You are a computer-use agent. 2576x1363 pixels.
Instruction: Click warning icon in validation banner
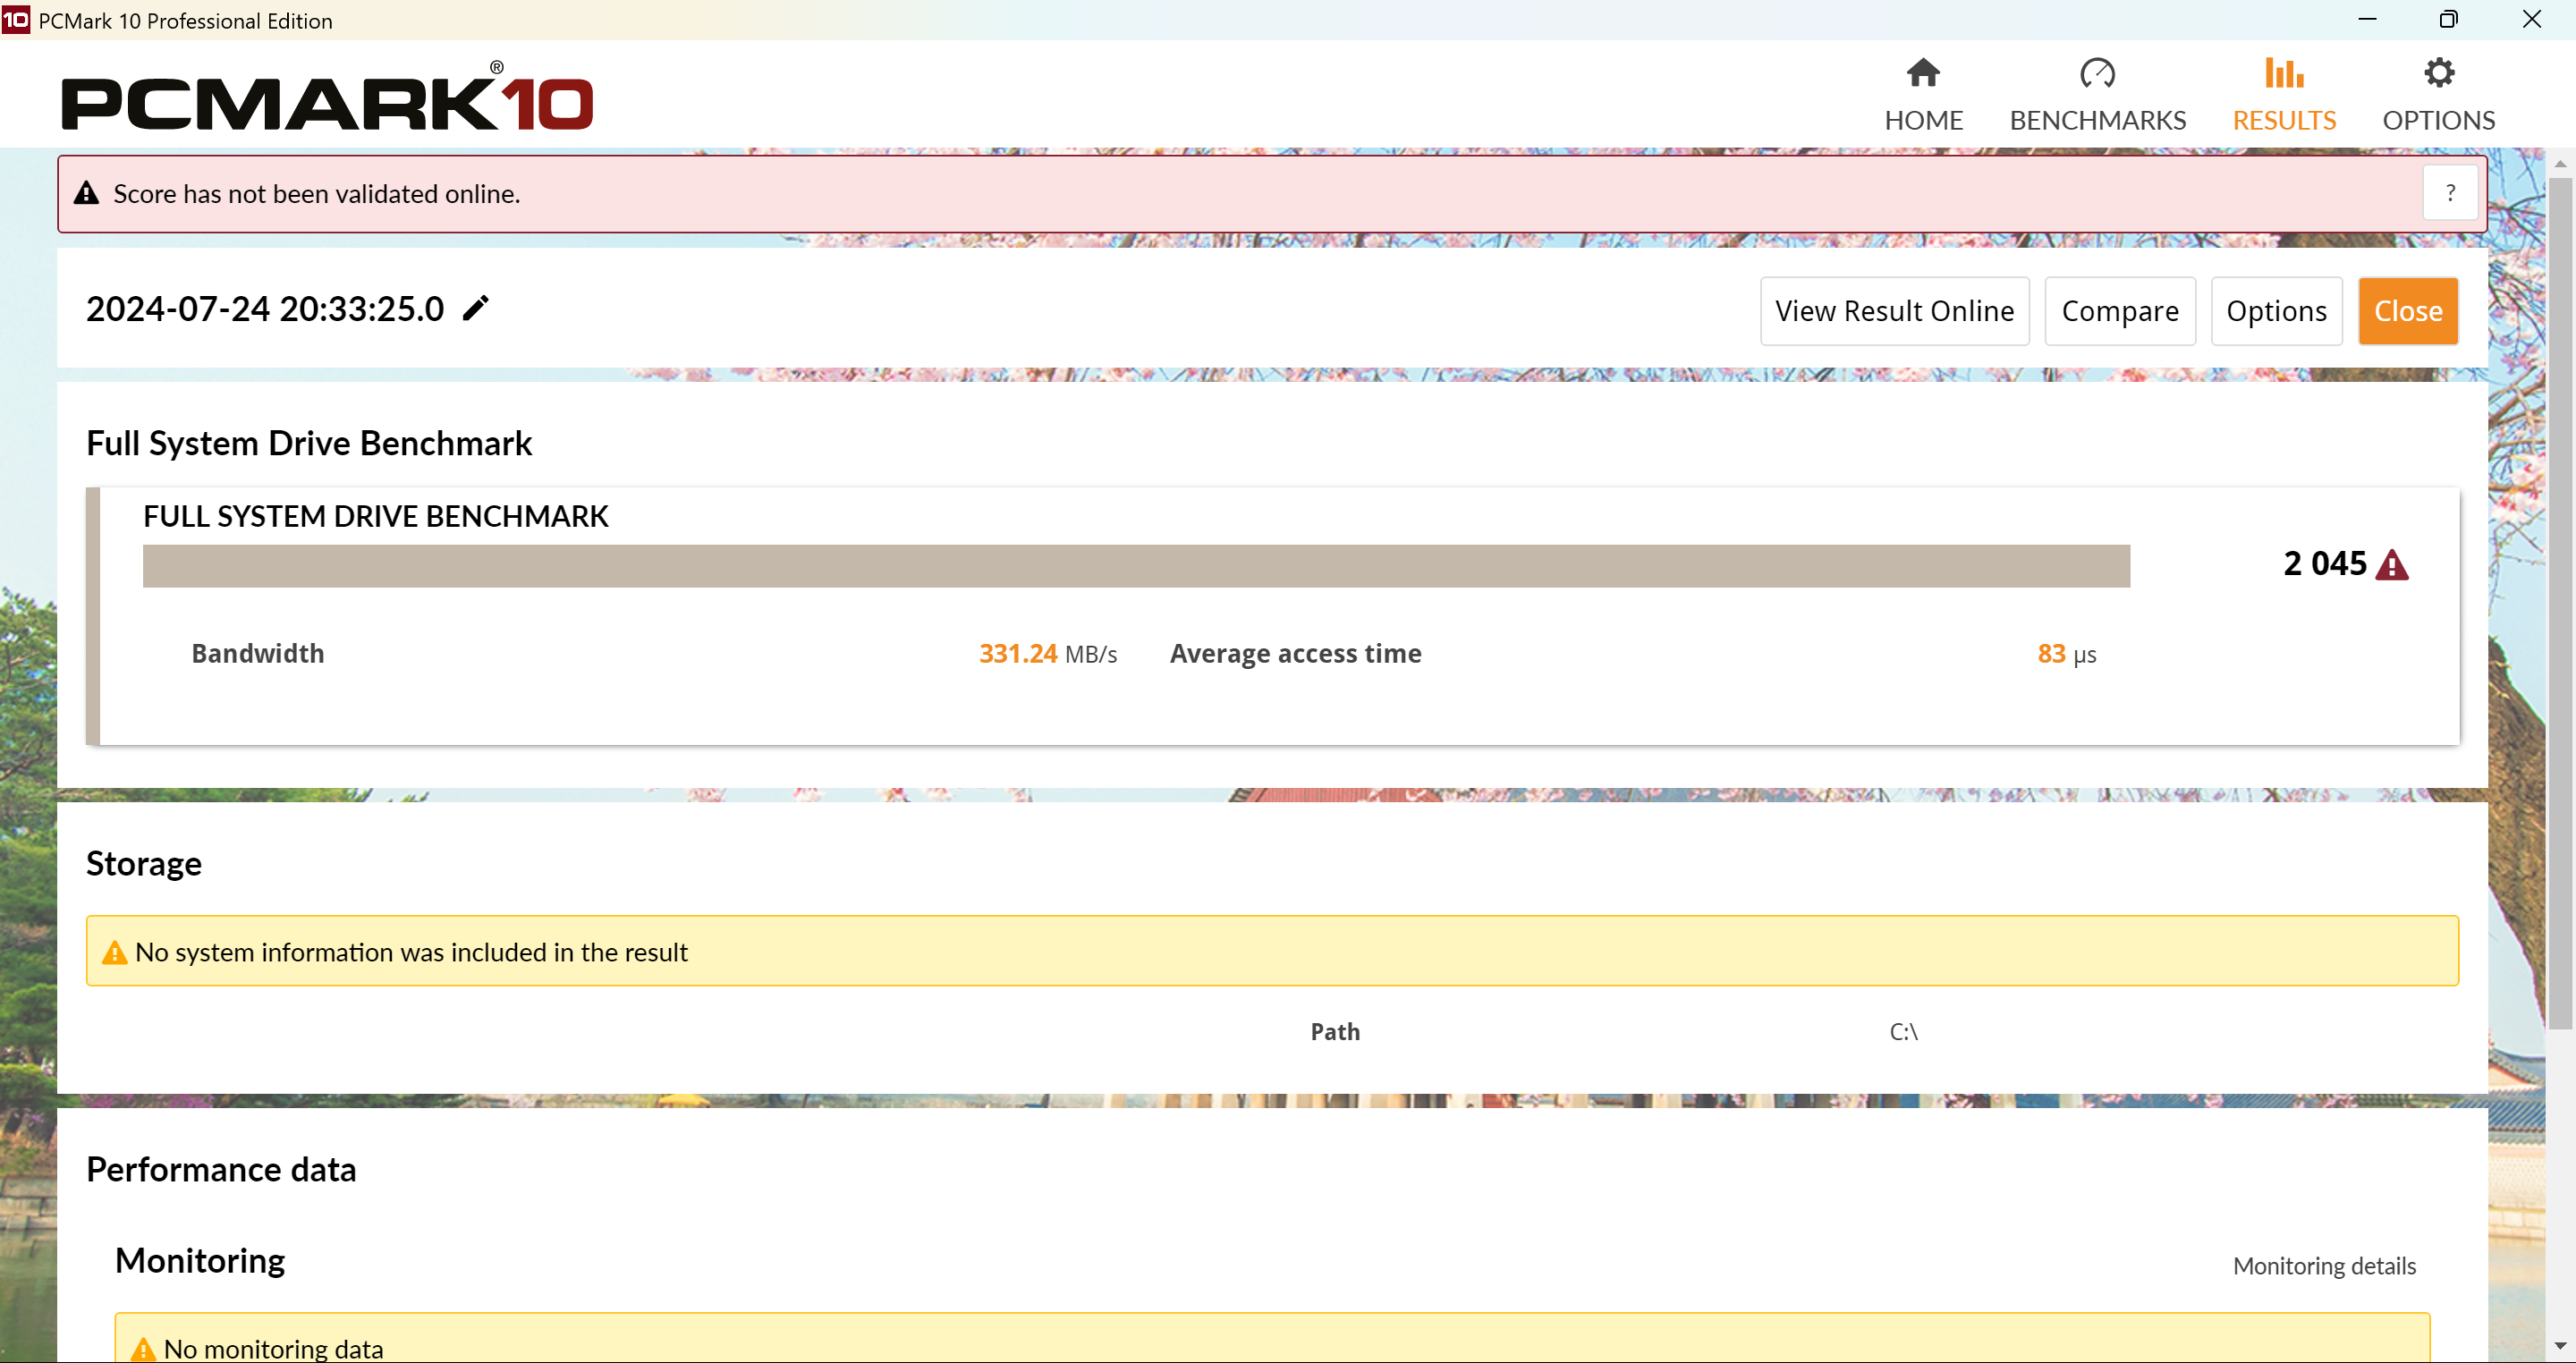(x=87, y=193)
